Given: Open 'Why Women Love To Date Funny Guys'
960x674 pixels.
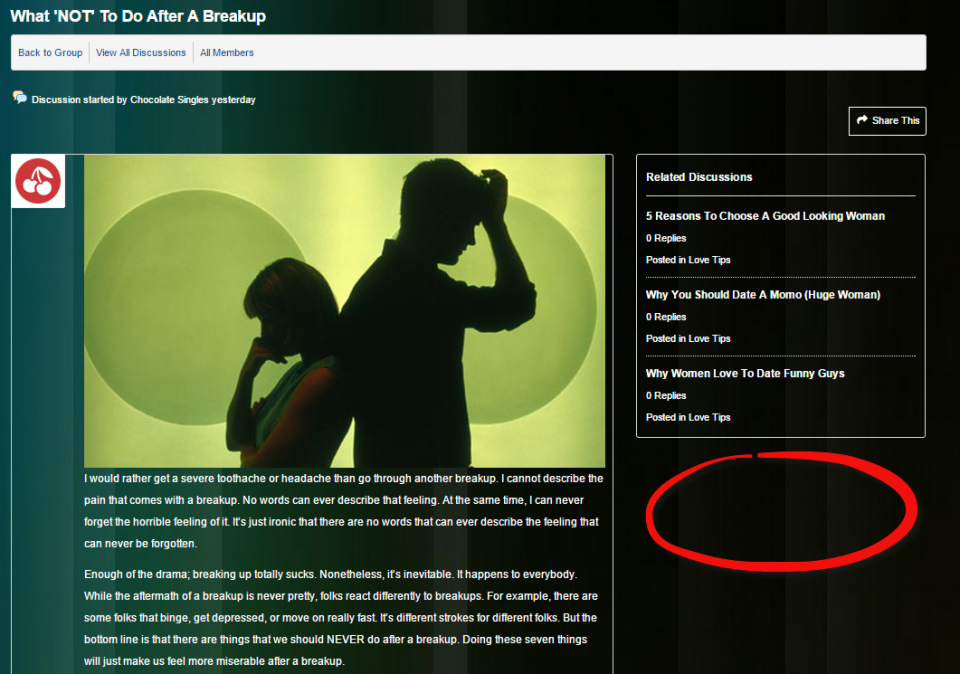Looking at the screenshot, I should (x=745, y=373).
